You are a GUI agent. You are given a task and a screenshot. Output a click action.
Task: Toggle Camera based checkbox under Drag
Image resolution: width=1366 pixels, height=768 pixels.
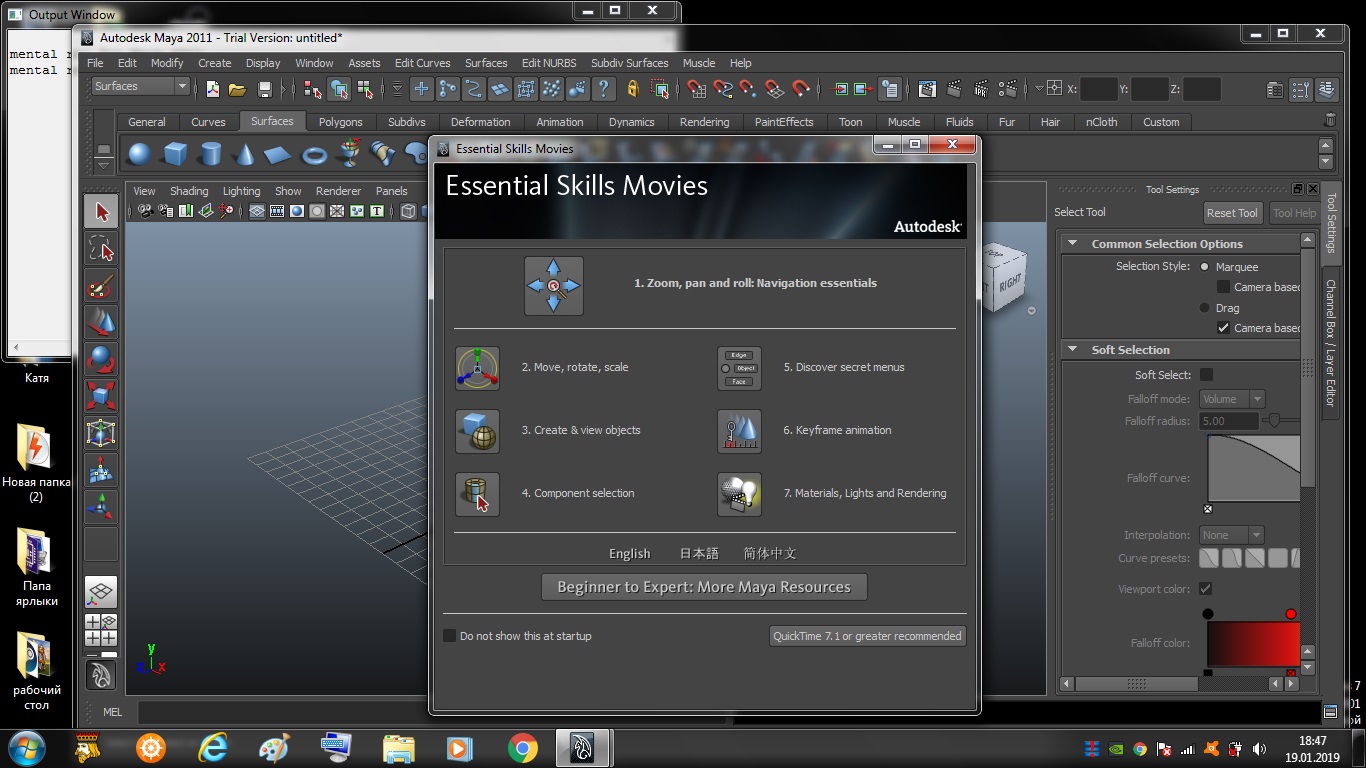[1223, 328]
